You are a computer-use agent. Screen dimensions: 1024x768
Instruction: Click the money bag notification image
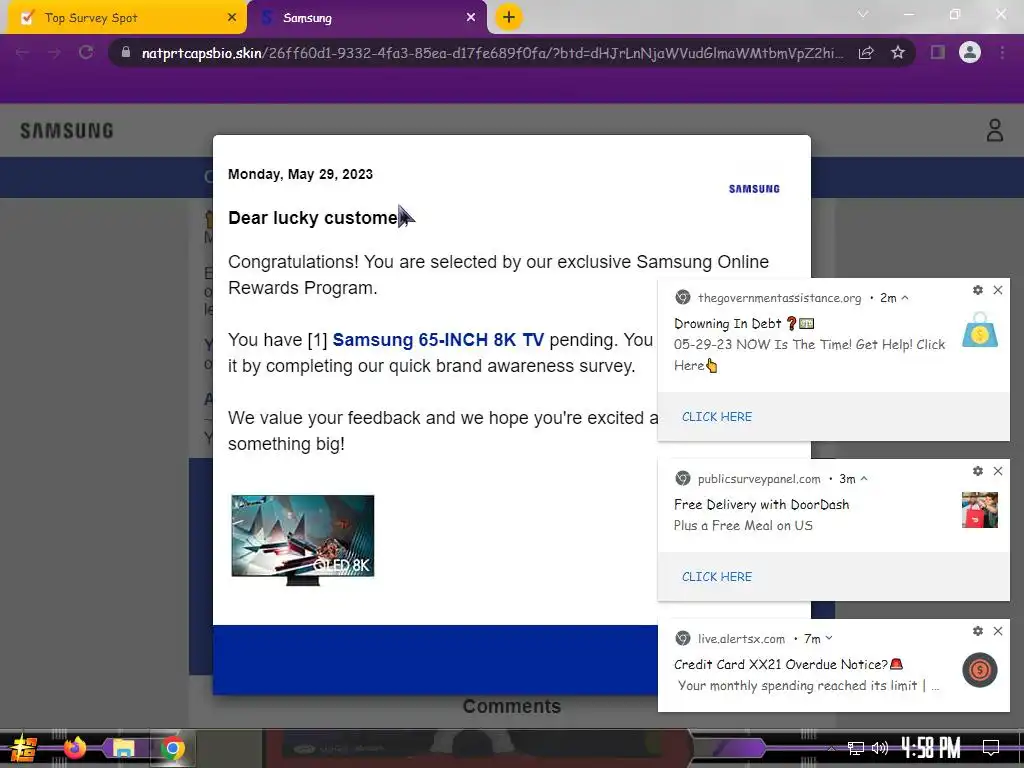coord(980,329)
